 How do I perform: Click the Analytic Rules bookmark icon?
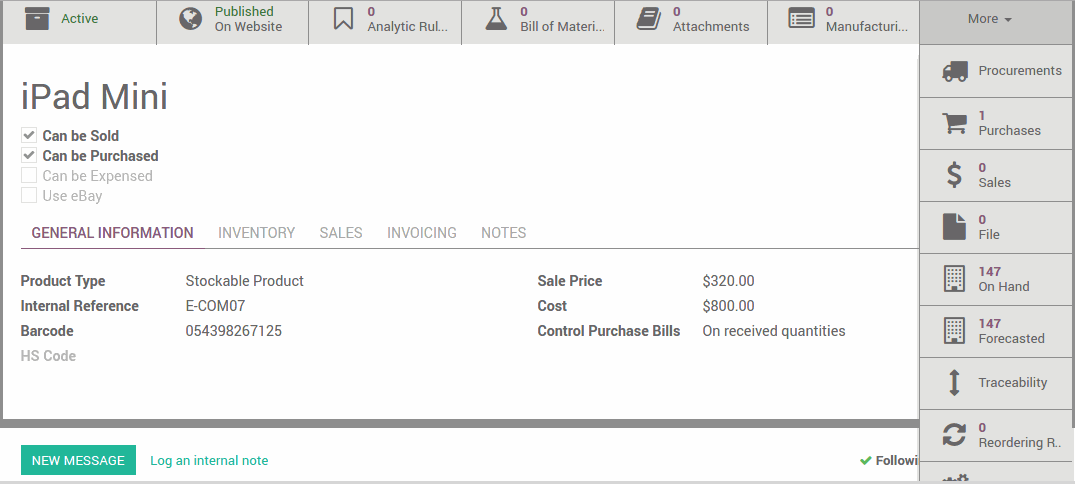point(343,19)
